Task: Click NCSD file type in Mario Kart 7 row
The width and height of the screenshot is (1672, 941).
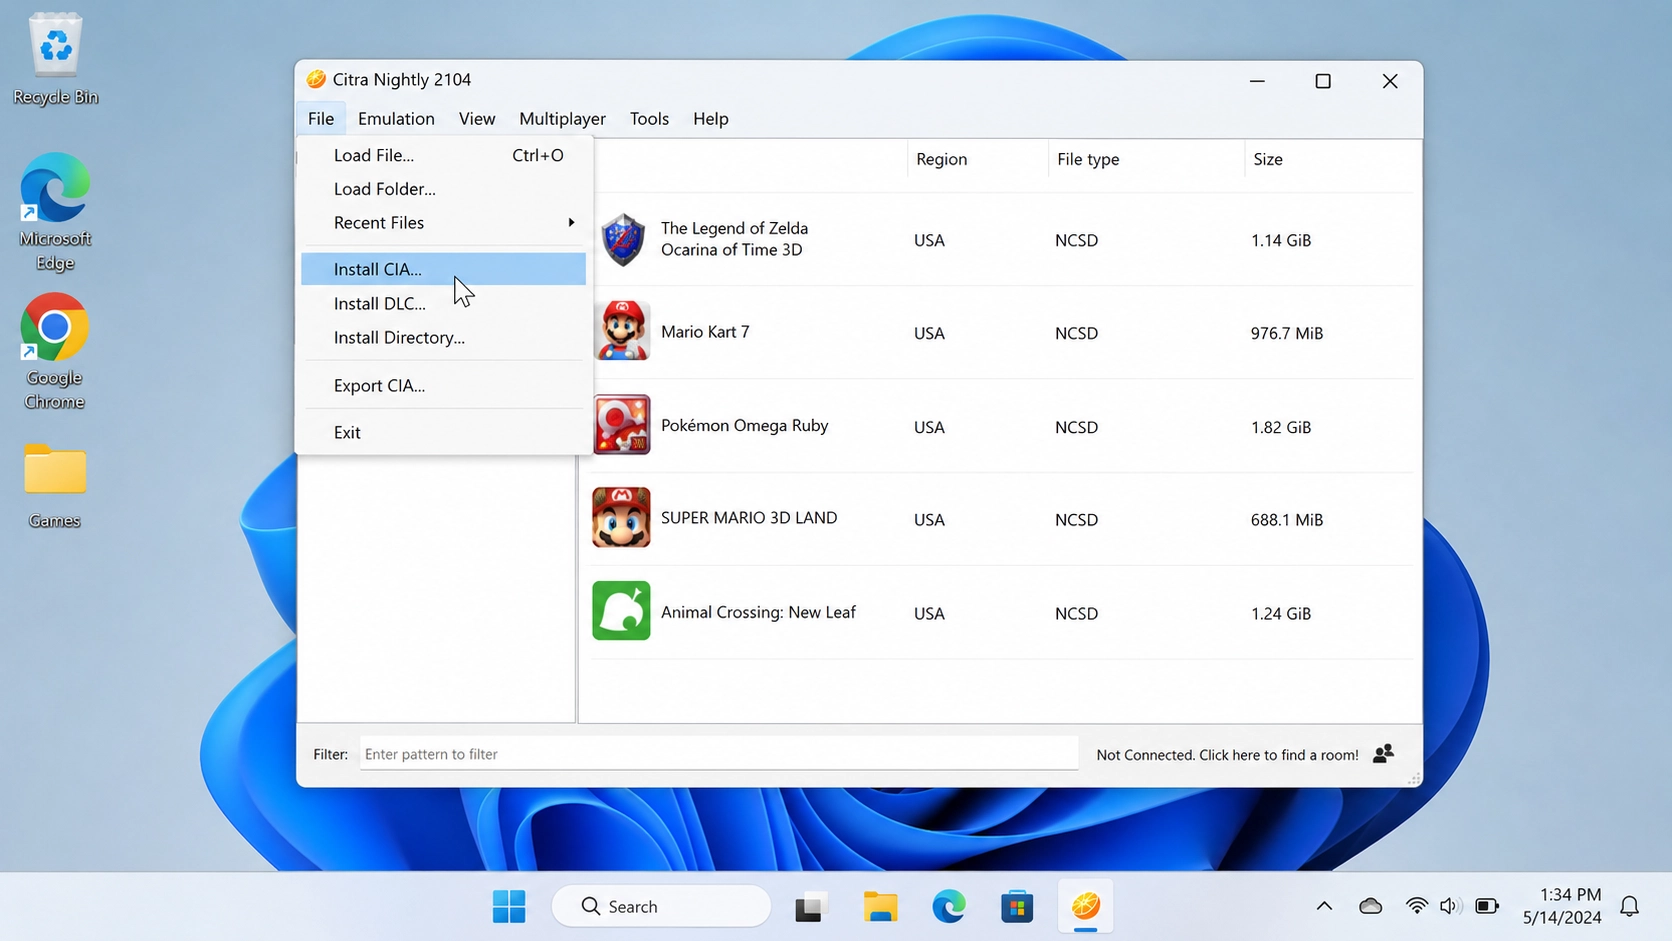Action: point(1076,333)
